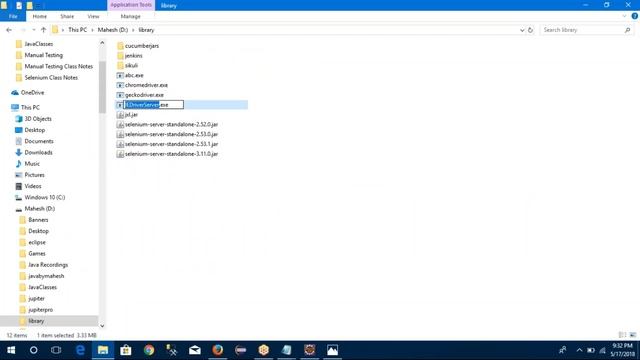Open Explorer Help icon

tap(635, 16)
